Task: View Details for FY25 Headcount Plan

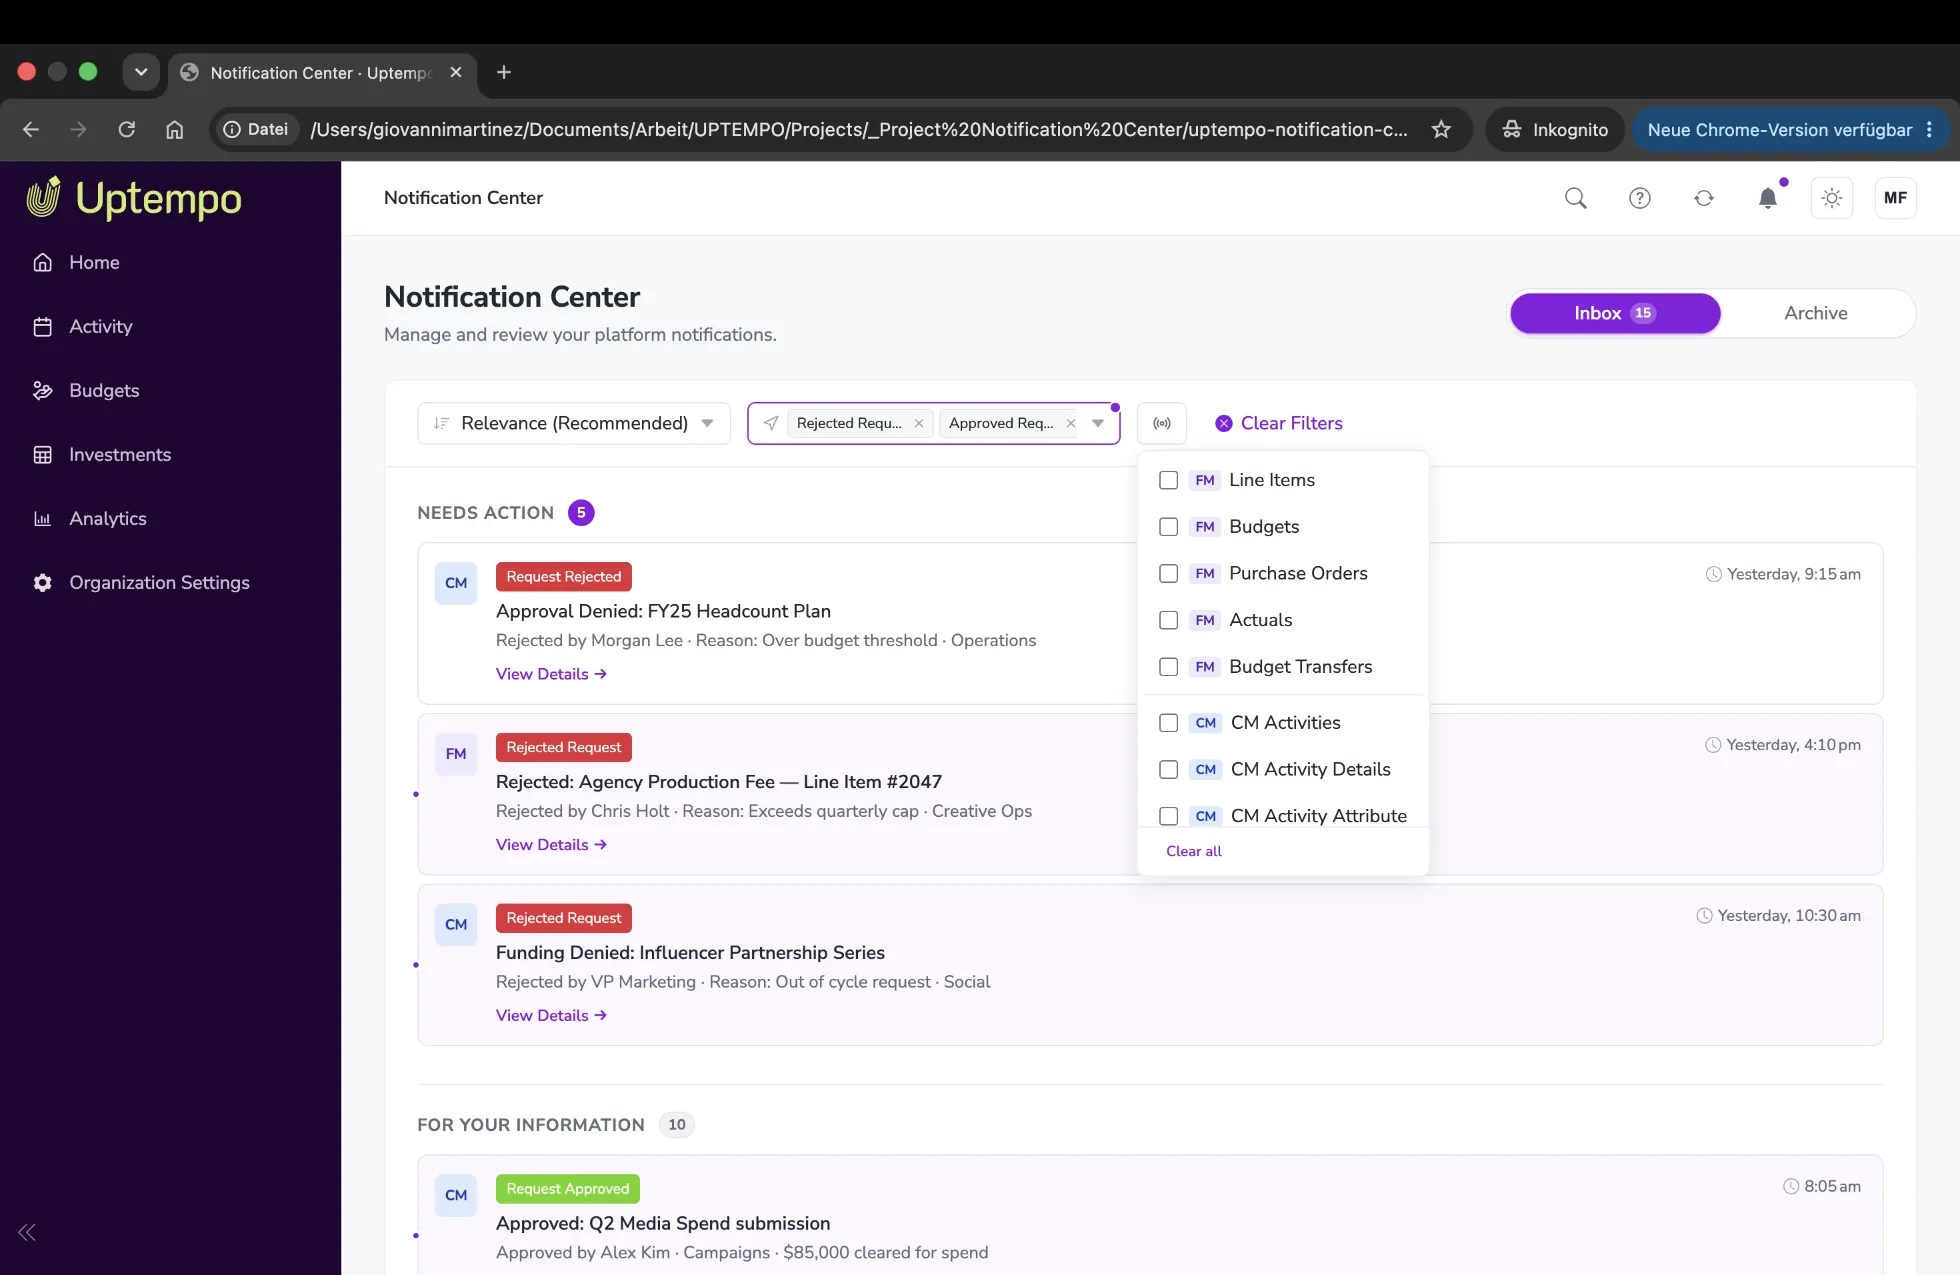Action: [x=552, y=674]
